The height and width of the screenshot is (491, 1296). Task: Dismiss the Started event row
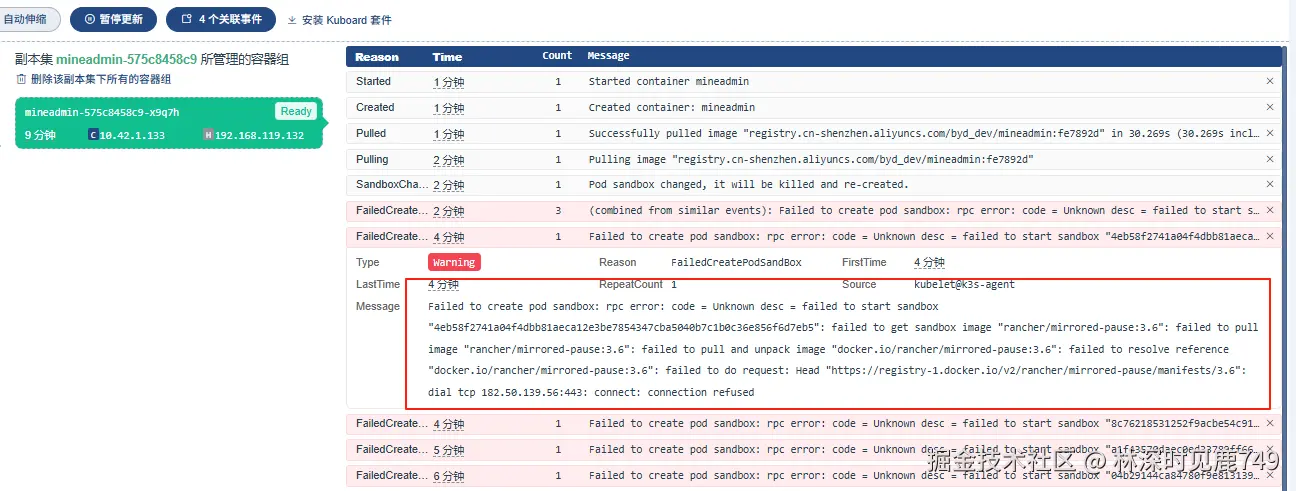click(1270, 81)
